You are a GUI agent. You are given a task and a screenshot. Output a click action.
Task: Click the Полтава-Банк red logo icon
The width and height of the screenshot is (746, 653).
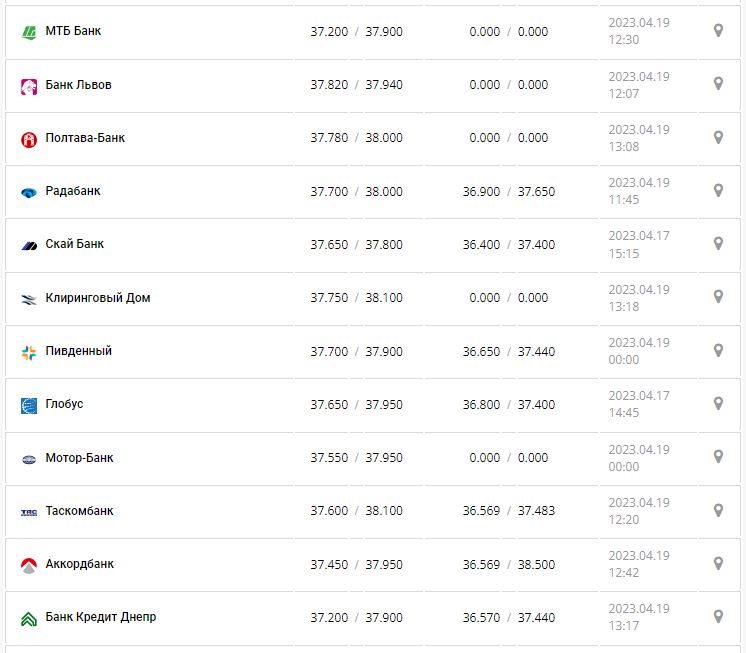click(x=29, y=139)
